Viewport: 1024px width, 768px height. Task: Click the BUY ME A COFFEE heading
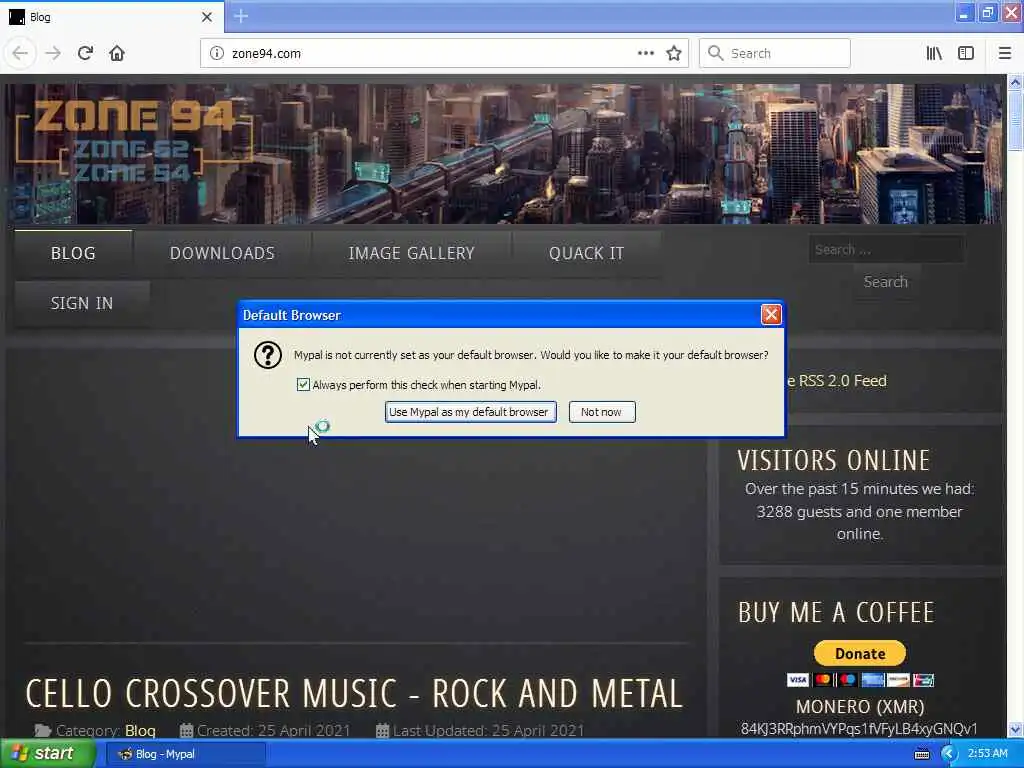[x=837, y=613]
